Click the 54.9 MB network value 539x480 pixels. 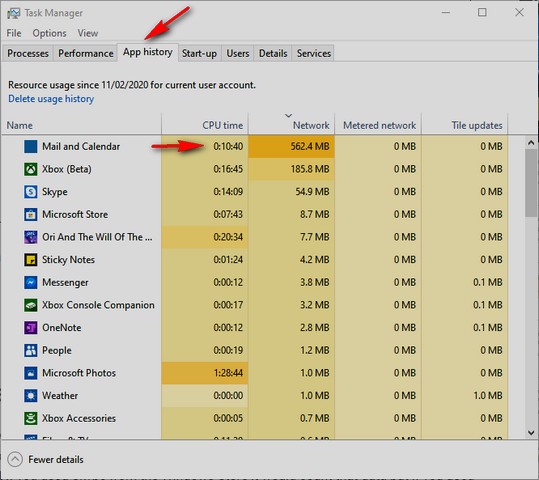click(312, 192)
